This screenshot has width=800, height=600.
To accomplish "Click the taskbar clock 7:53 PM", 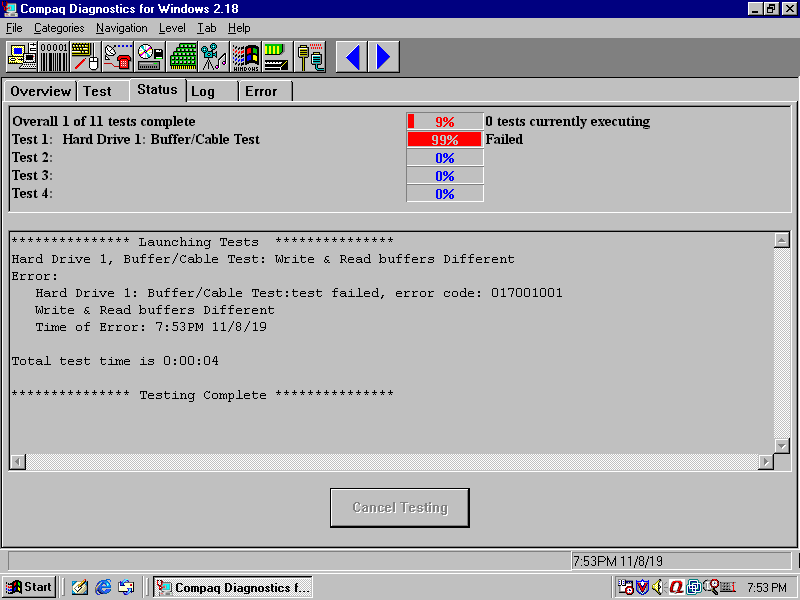I will [767, 588].
